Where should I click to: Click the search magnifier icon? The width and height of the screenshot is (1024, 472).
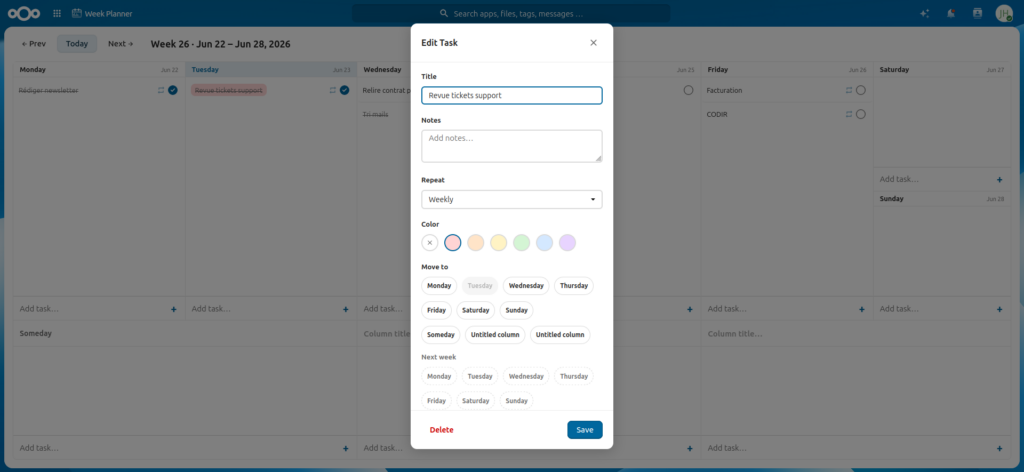[x=444, y=13]
